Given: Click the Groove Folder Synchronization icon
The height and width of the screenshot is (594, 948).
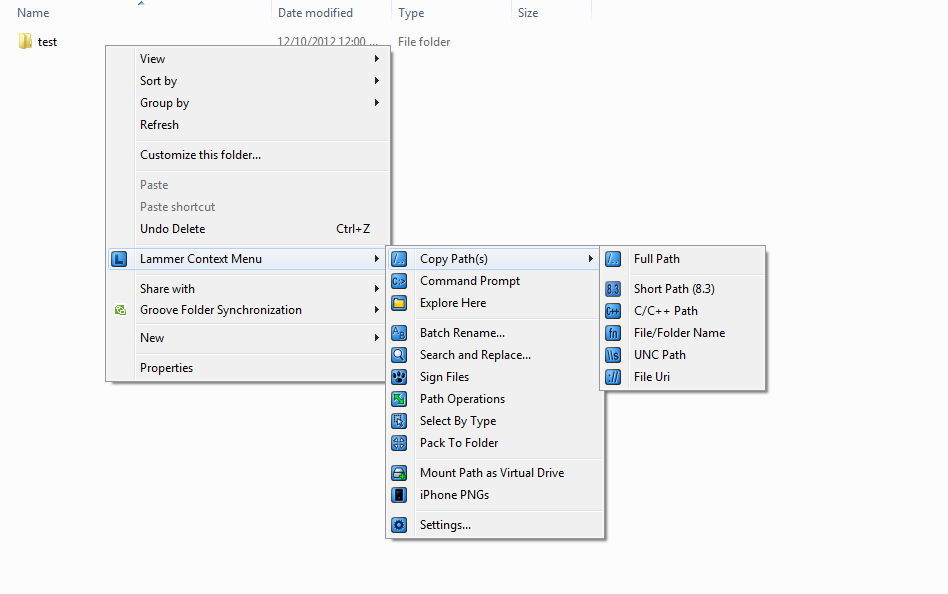Looking at the screenshot, I should (x=120, y=310).
